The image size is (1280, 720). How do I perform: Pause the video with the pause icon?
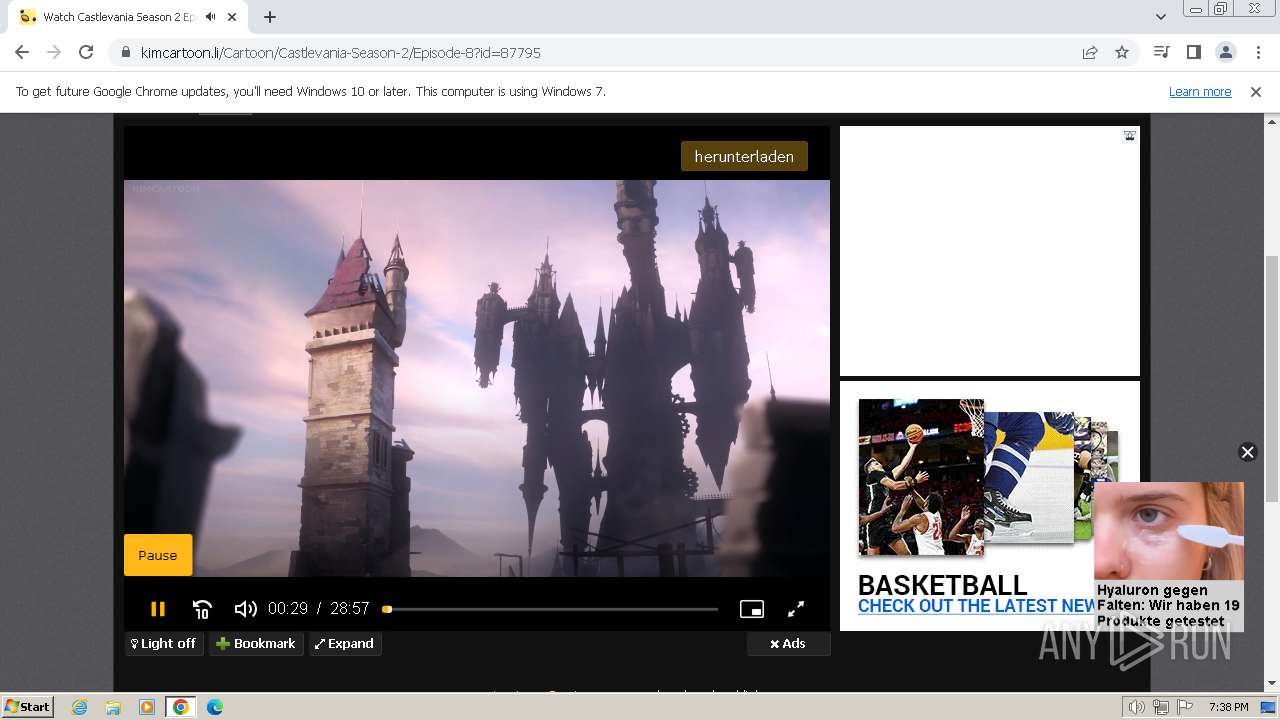pos(158,609)
